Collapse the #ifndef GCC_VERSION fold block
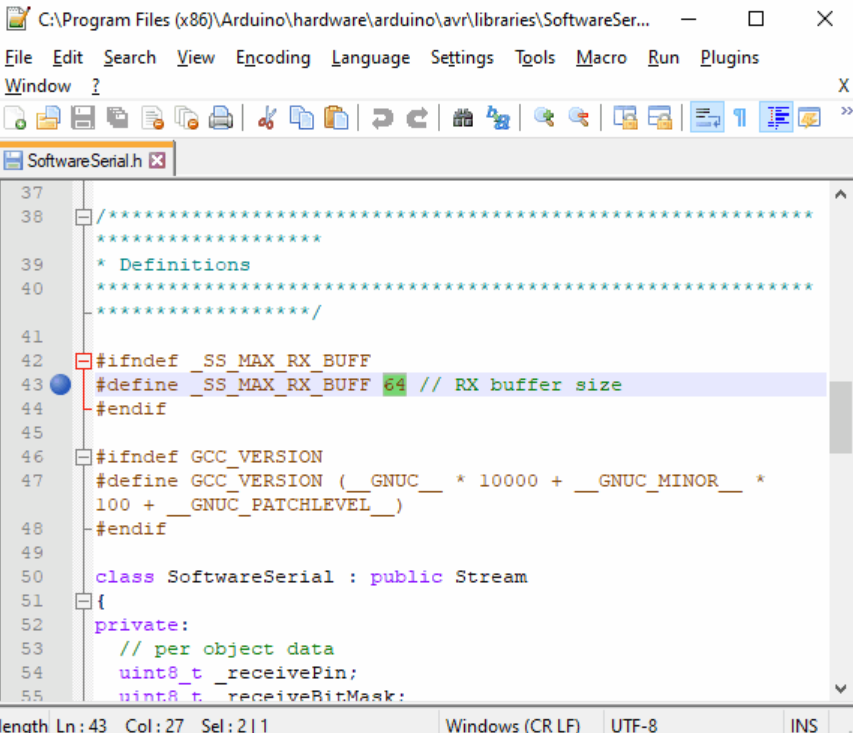853x733 pixels. [x=84, y=457]
